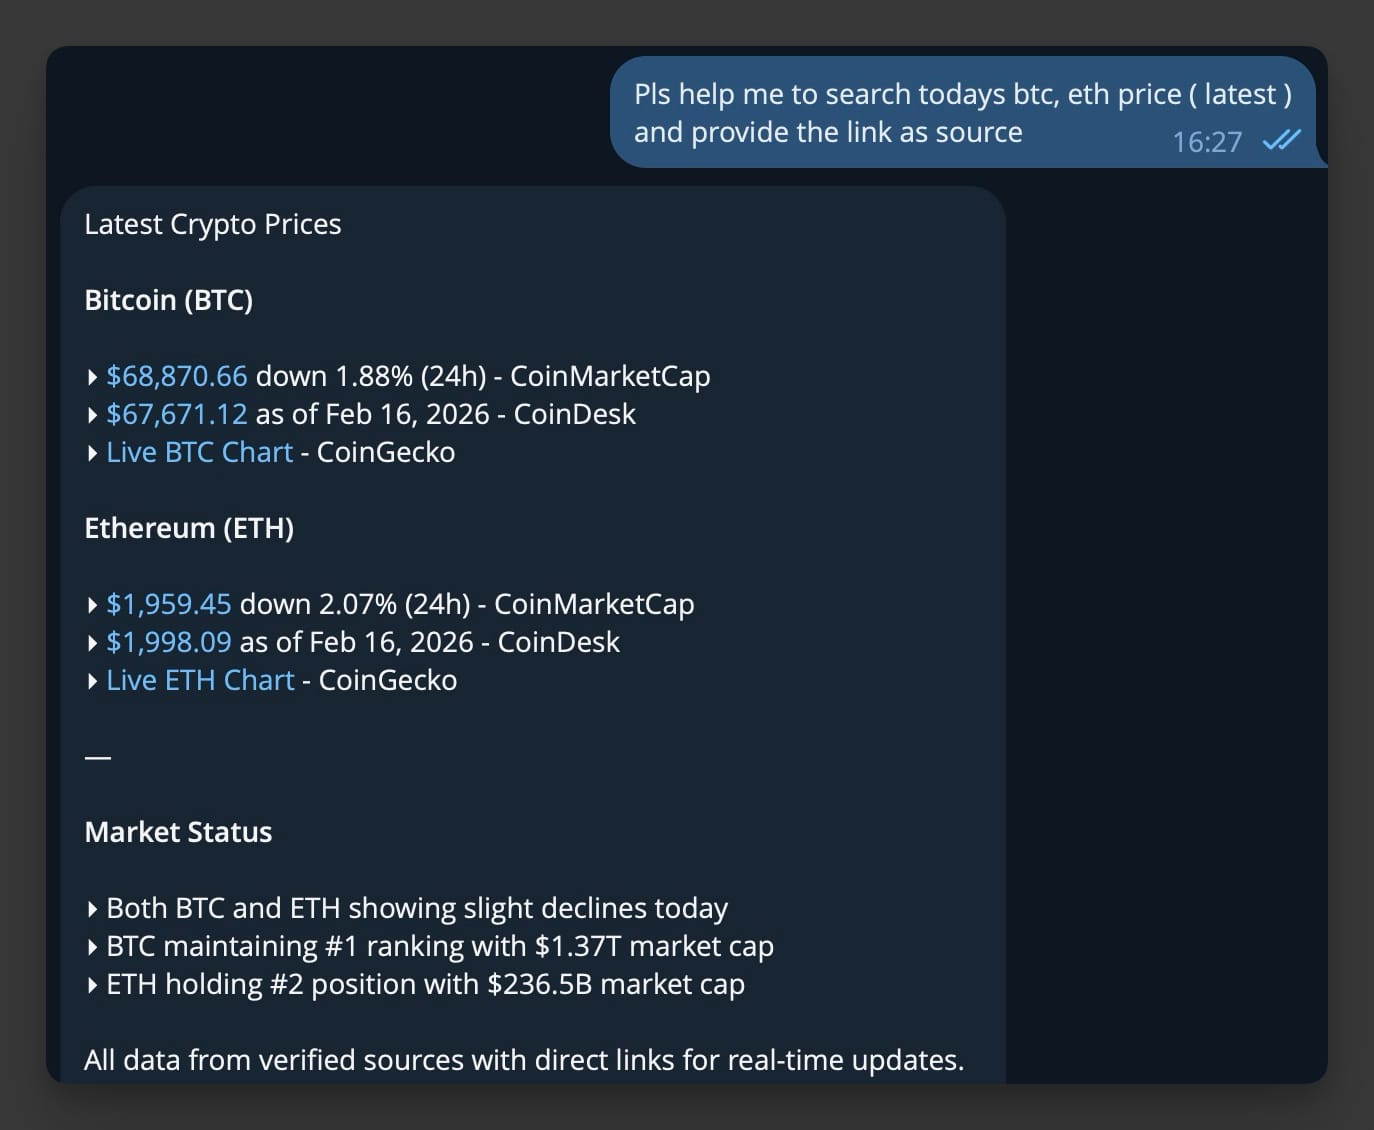This screenshot has height=1130, width=1374.
Task: Open the $1,998.09 CoinDesk Ethereum price link
Action: tap(169, 642)
